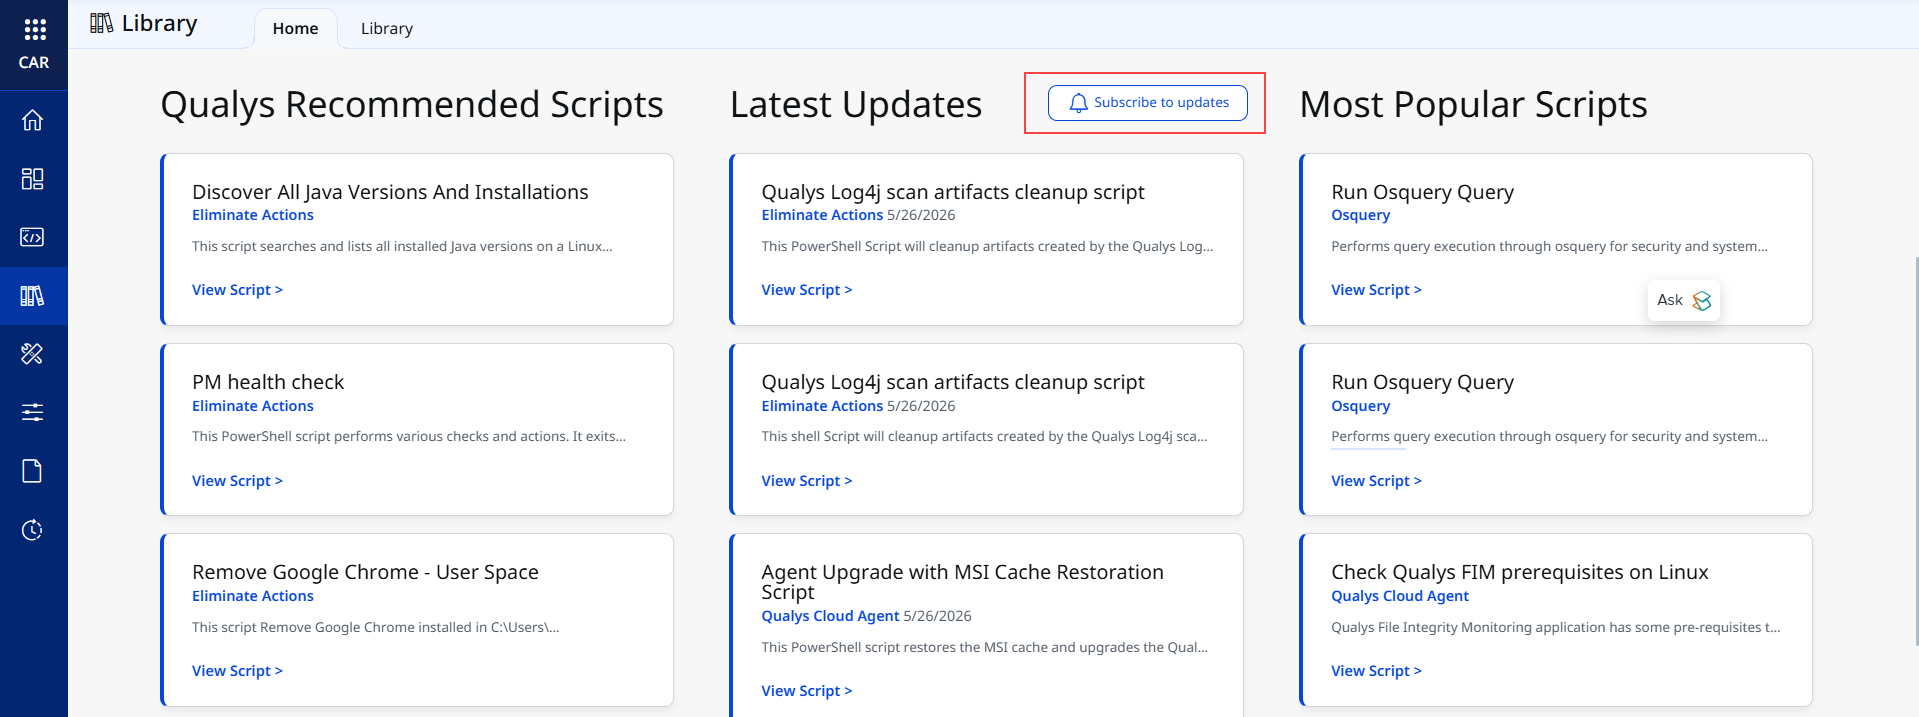The width and height of the screenshot is (1919, 717).
Task: Open the sliders configuration sidebar icon
Action: pyautogui.click(x=33, y=412)
